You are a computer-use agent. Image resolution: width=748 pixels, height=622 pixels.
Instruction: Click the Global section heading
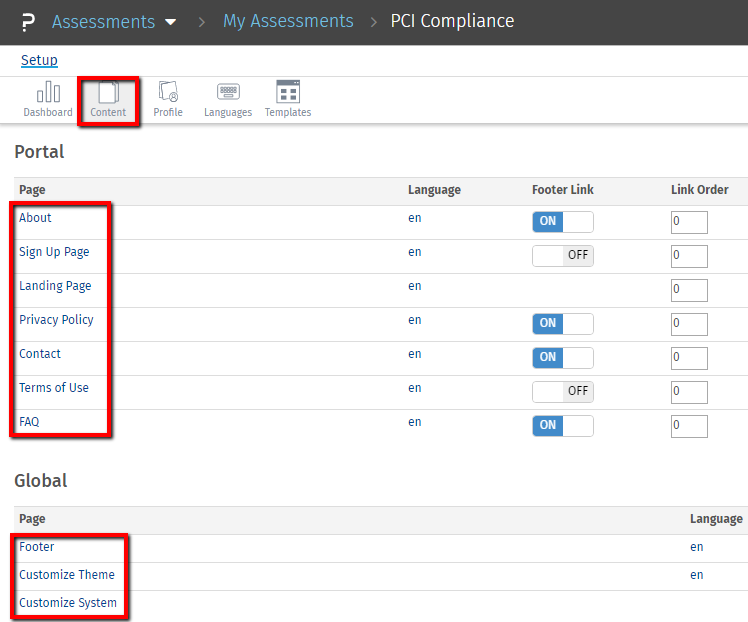pos(41,481)
